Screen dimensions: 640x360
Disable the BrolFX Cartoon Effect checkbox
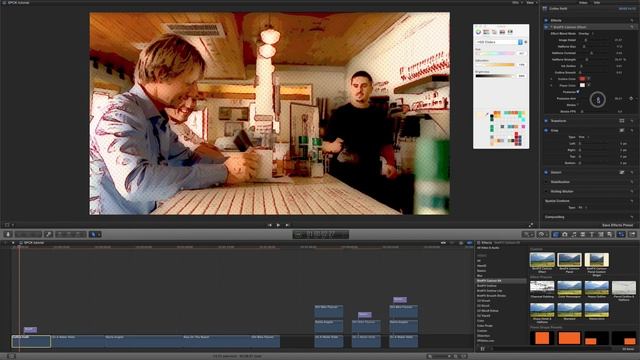(546, 27)
